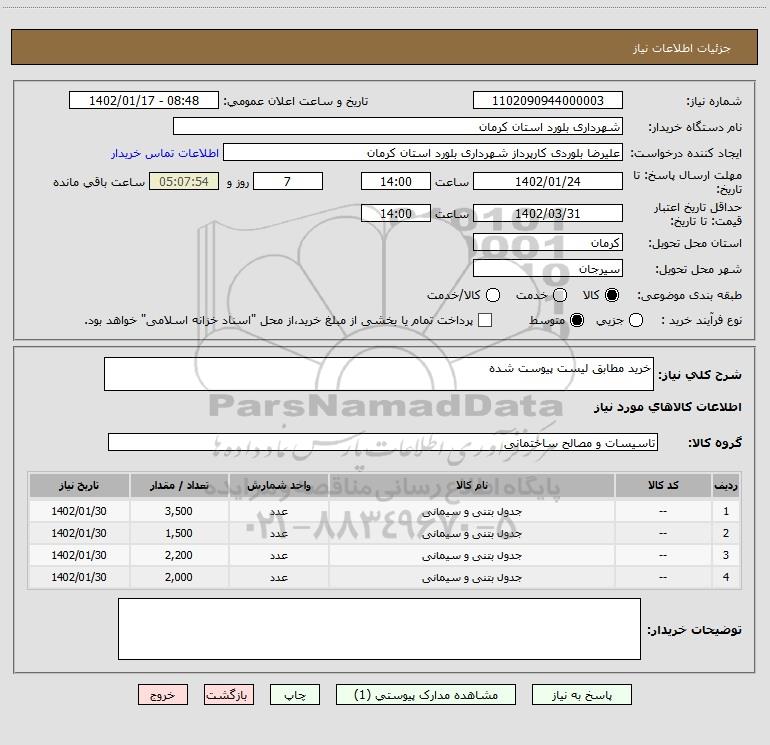Click the response deadline date 1402/01/24
This screenshot has height=745, width=770.
548,181
